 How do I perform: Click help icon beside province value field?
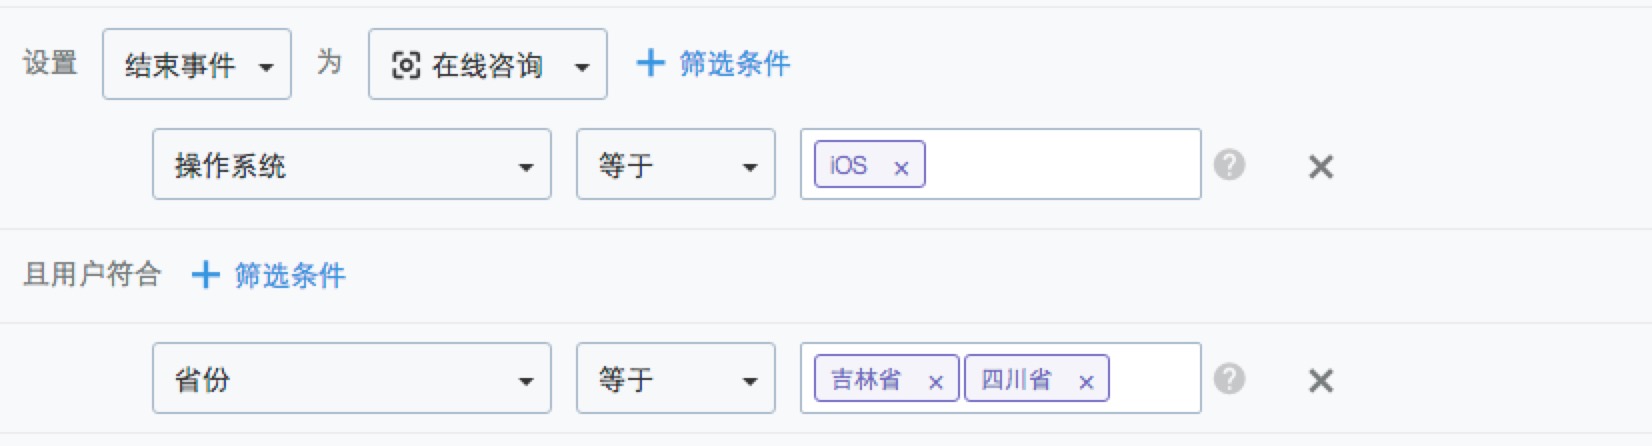click(x=1229, y=379)
